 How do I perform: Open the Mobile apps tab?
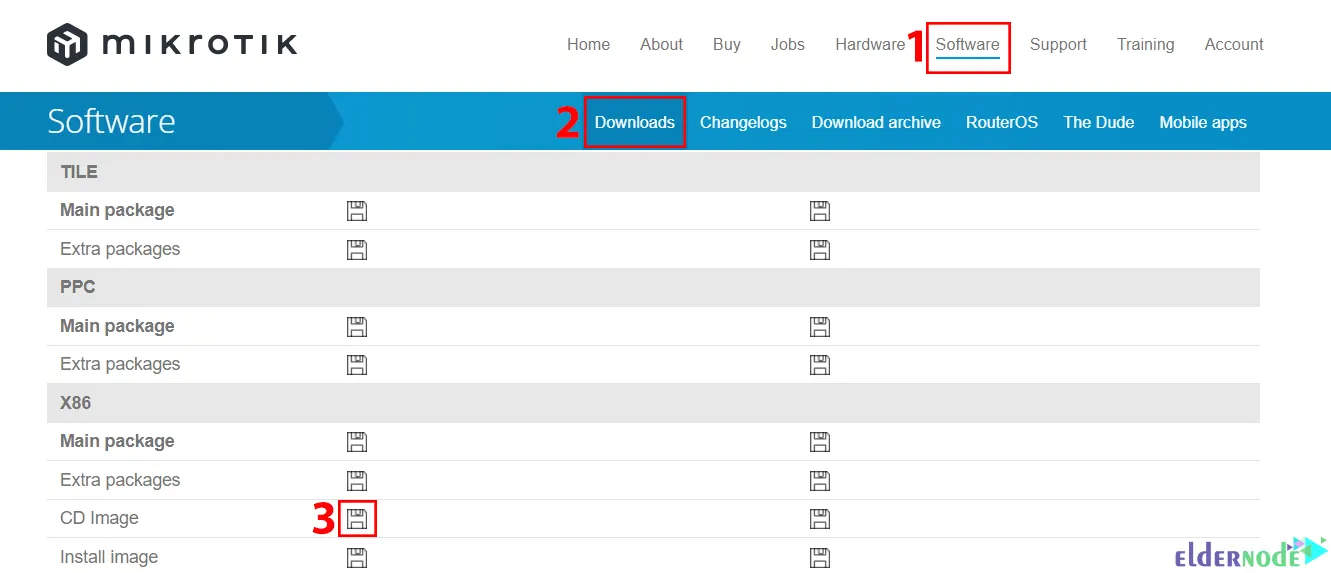(1203, 122)
